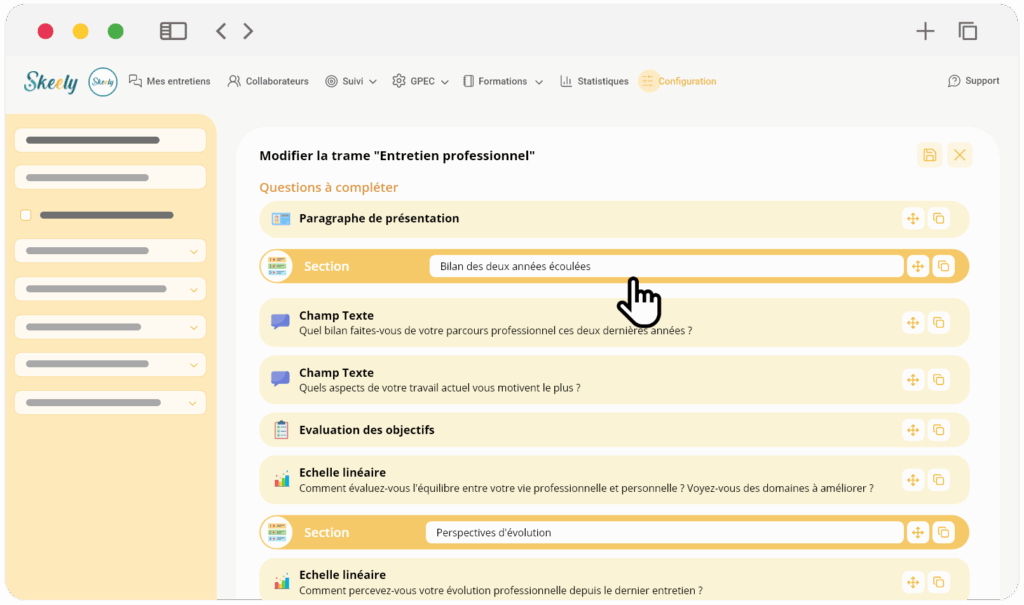Go back with the browser left arrow
The image size is (1024, 605).
coord(221,31)
